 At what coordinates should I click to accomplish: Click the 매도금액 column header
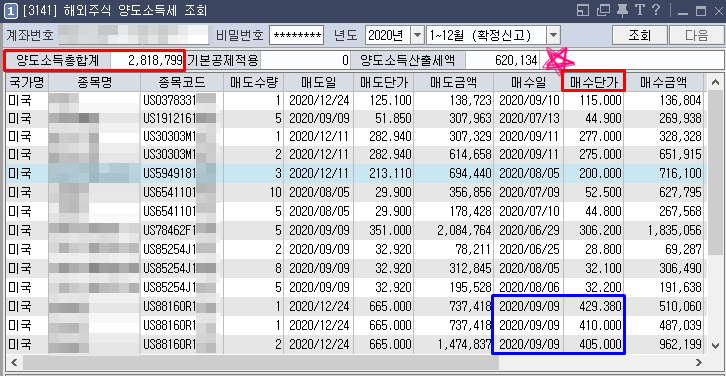453,83
